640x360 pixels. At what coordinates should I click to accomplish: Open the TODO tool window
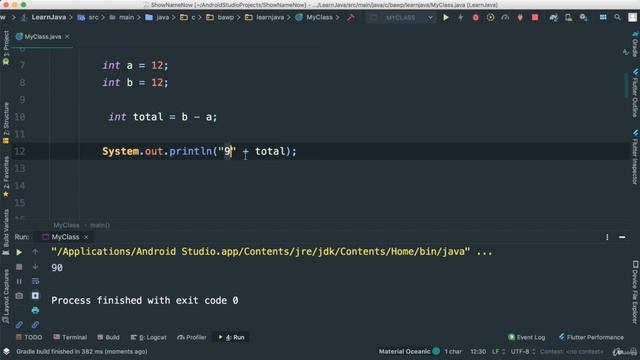[x=29, y=337]
